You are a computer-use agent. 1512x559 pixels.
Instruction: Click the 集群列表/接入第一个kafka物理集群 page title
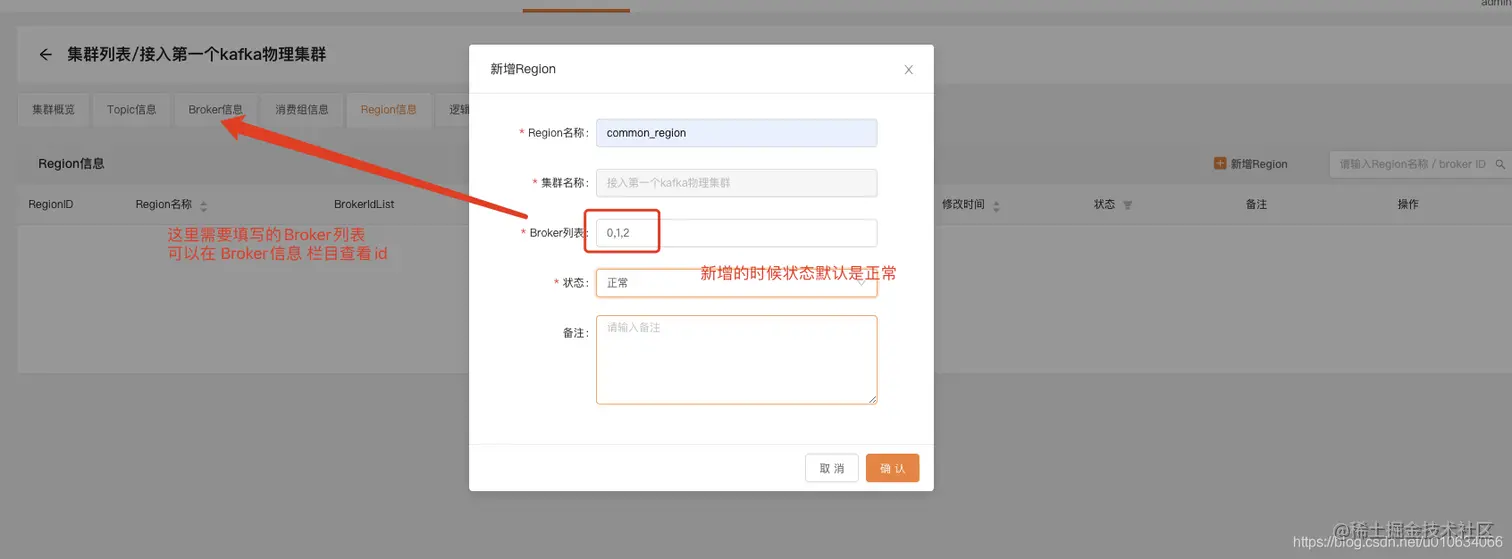coord(197,54)
